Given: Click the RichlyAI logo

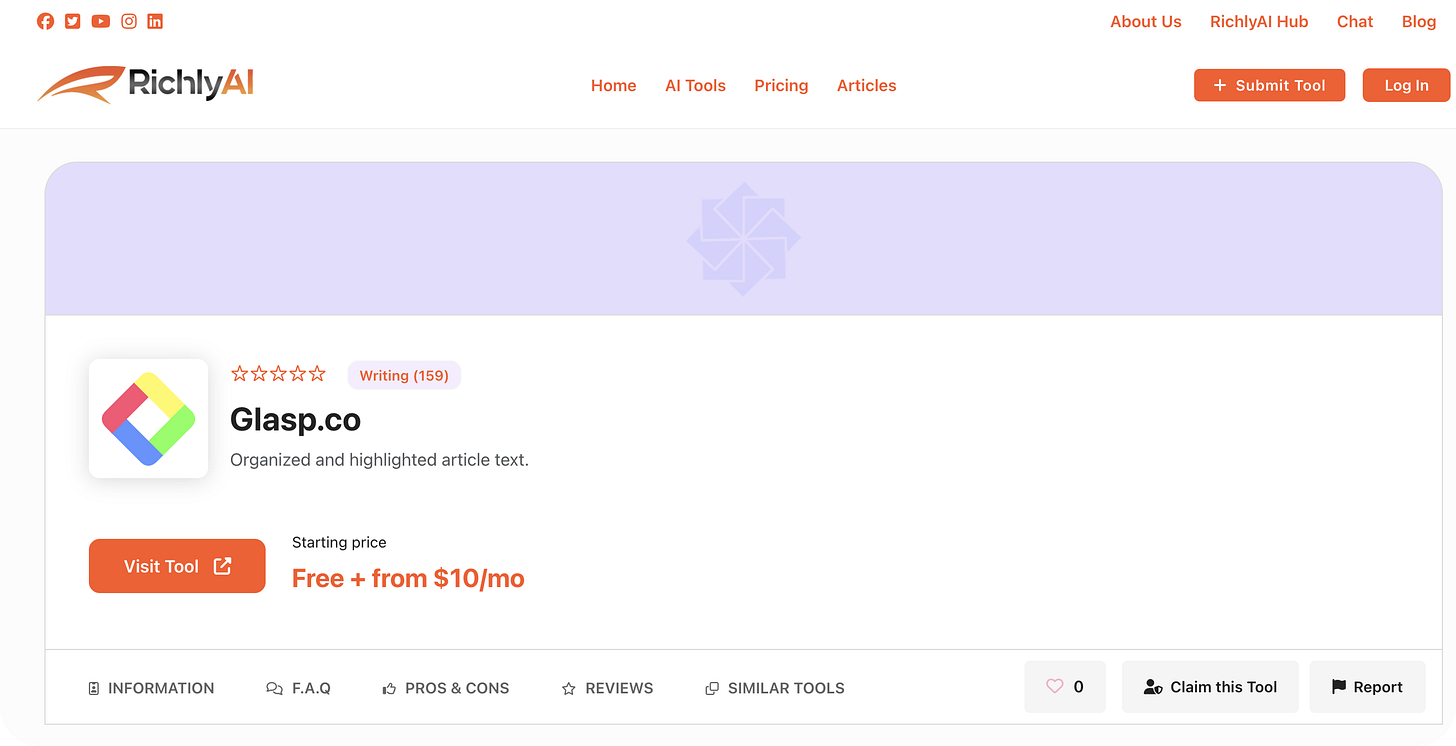Looking at the screenshot, I should 146,84.
